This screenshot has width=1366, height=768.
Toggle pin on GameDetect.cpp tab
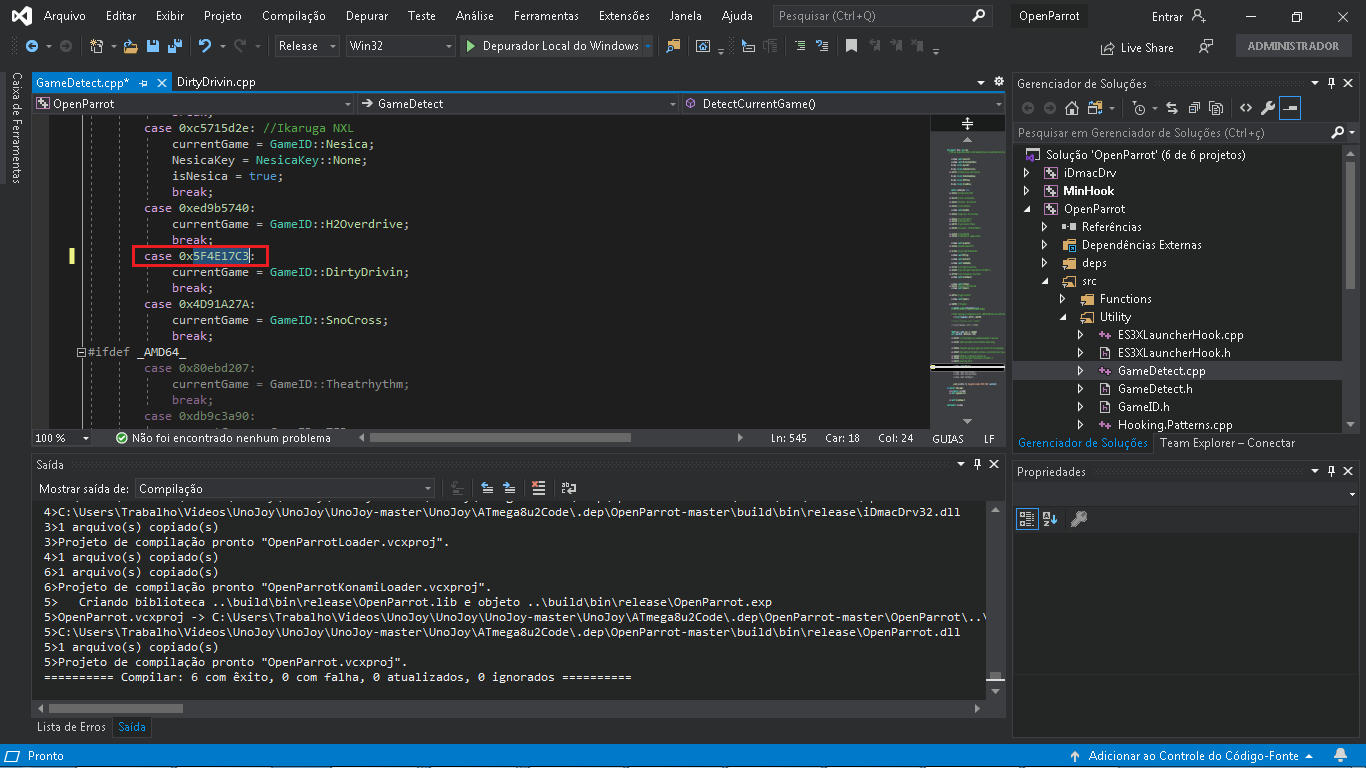[x=144, y=83]
